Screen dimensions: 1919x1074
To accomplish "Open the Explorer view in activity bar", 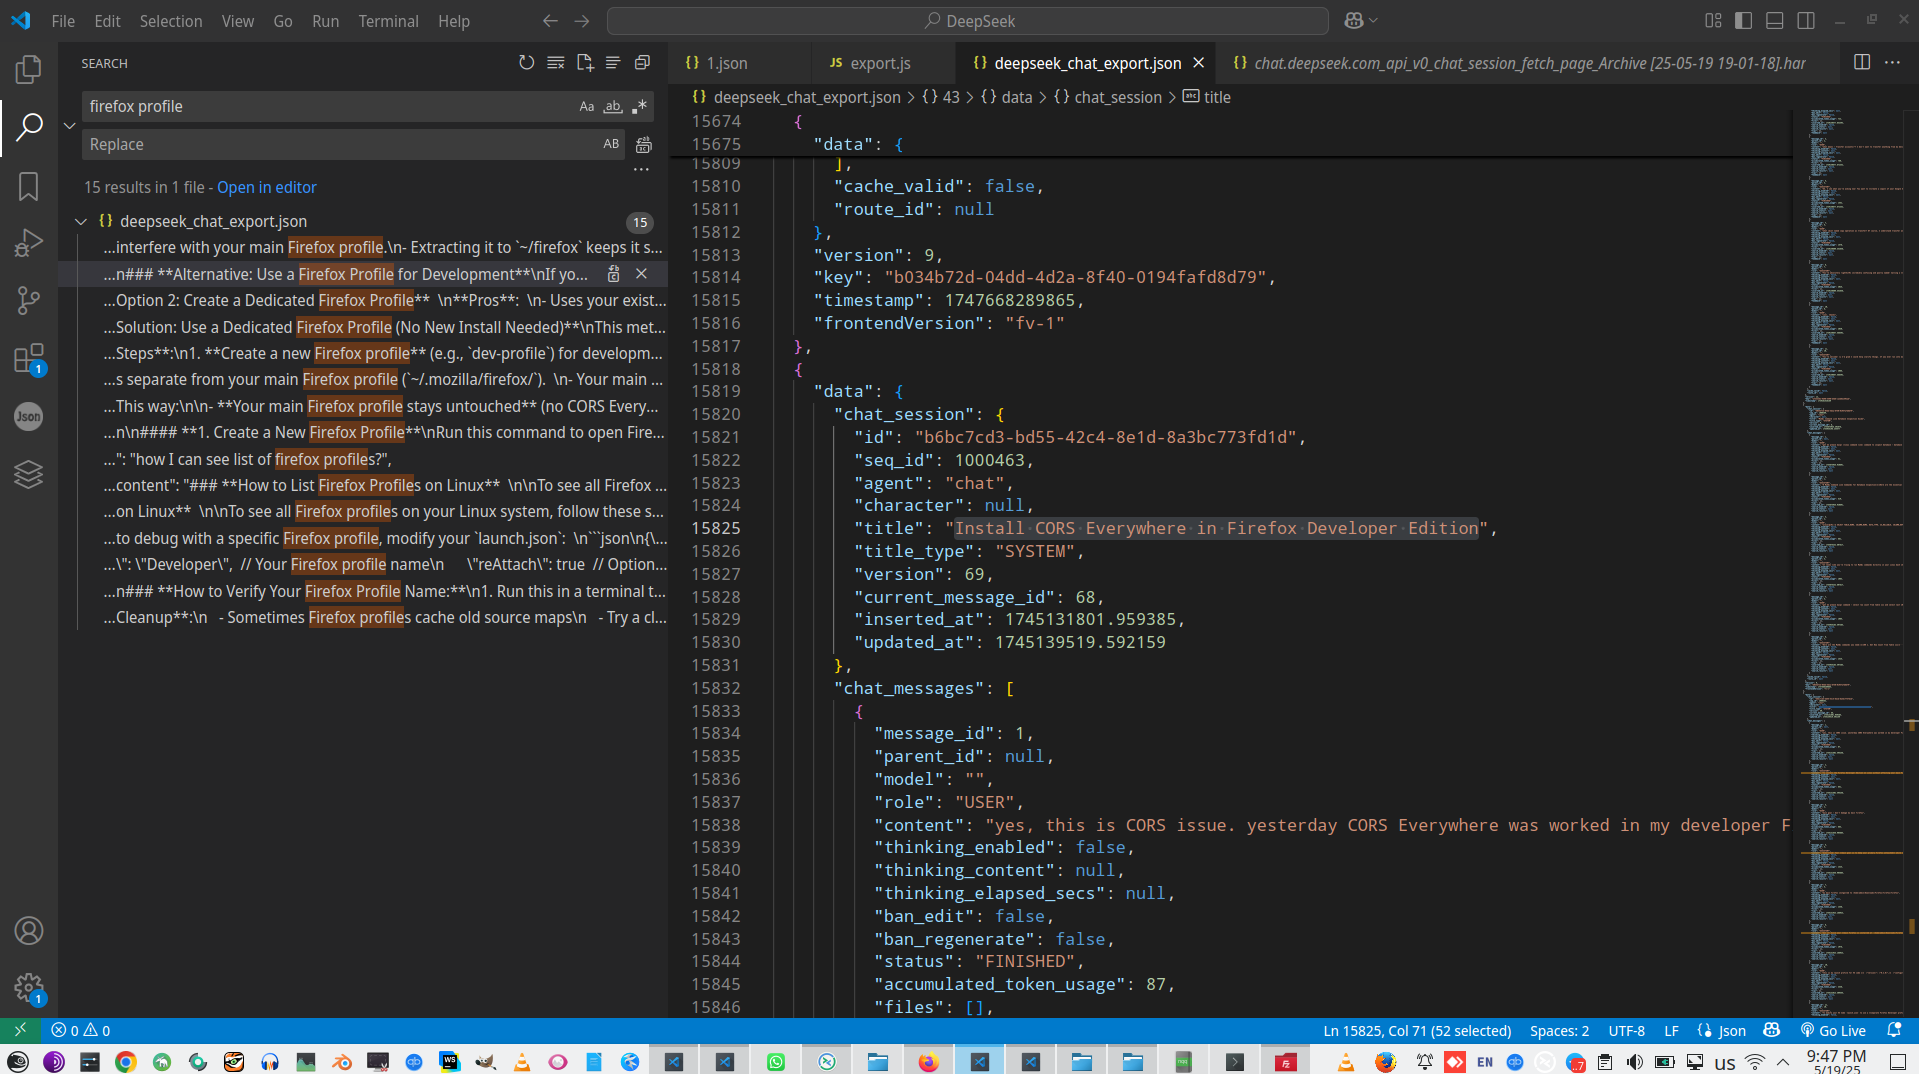I will tap(28, 69).
